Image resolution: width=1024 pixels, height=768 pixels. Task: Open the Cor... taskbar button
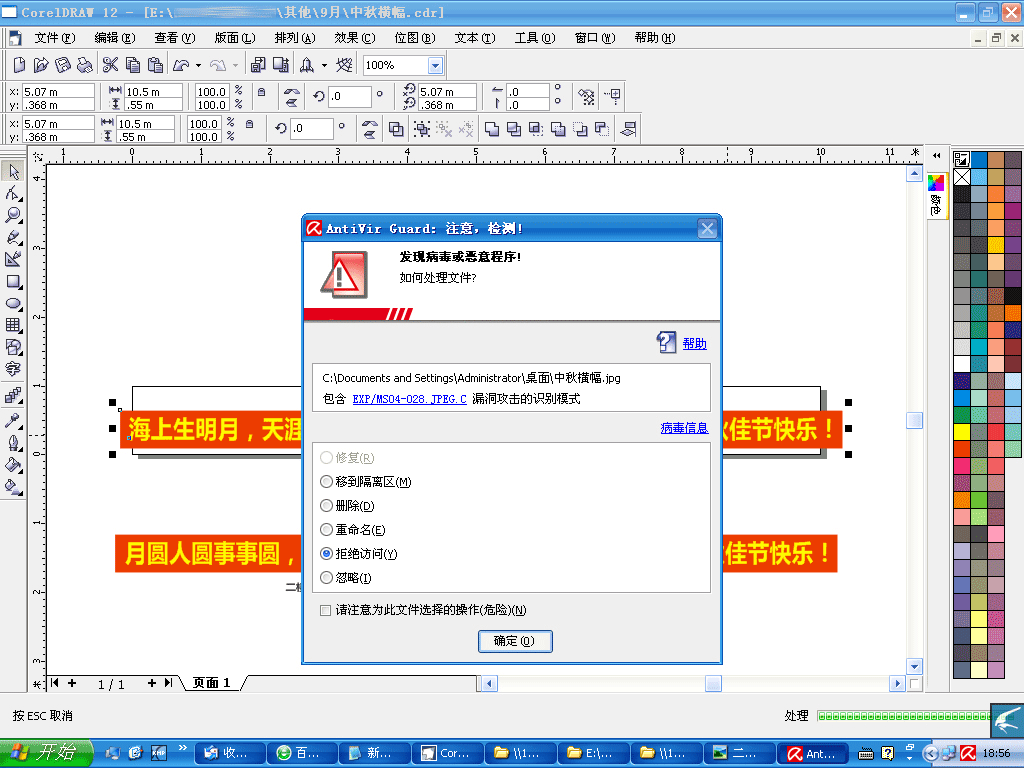click(447, 754)
